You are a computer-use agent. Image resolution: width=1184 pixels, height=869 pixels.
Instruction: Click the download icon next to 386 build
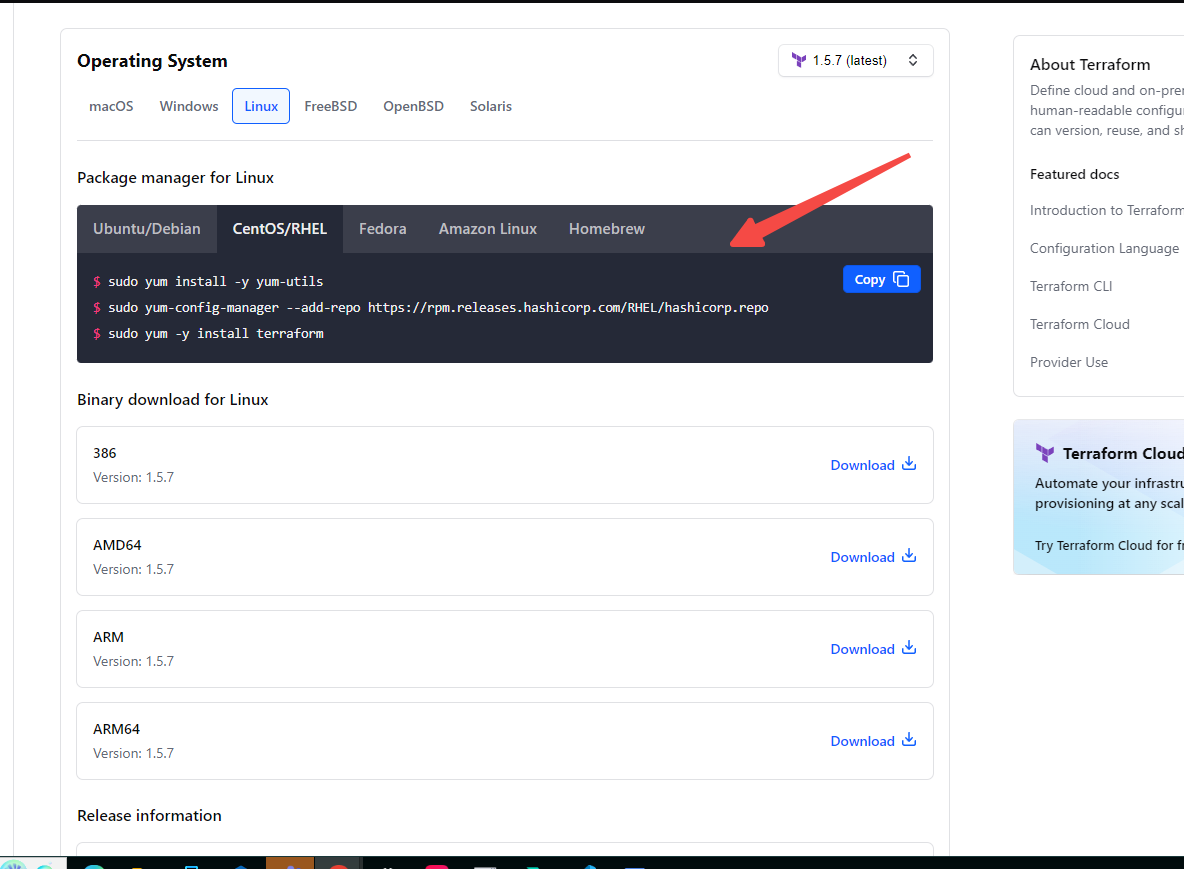click(908, 464)
